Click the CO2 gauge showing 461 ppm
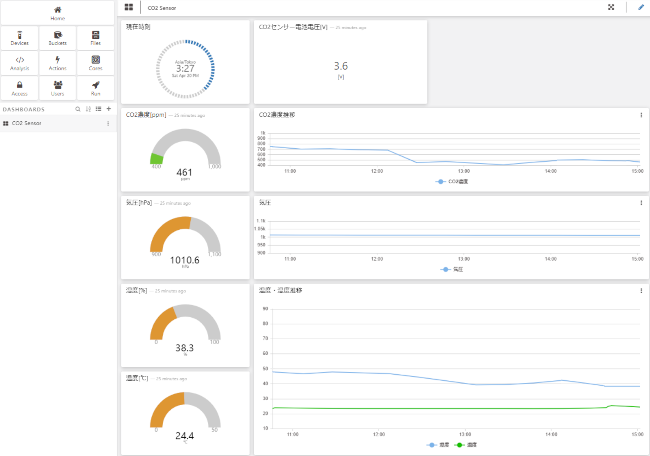The image size is (650, 456). (185, 153)
